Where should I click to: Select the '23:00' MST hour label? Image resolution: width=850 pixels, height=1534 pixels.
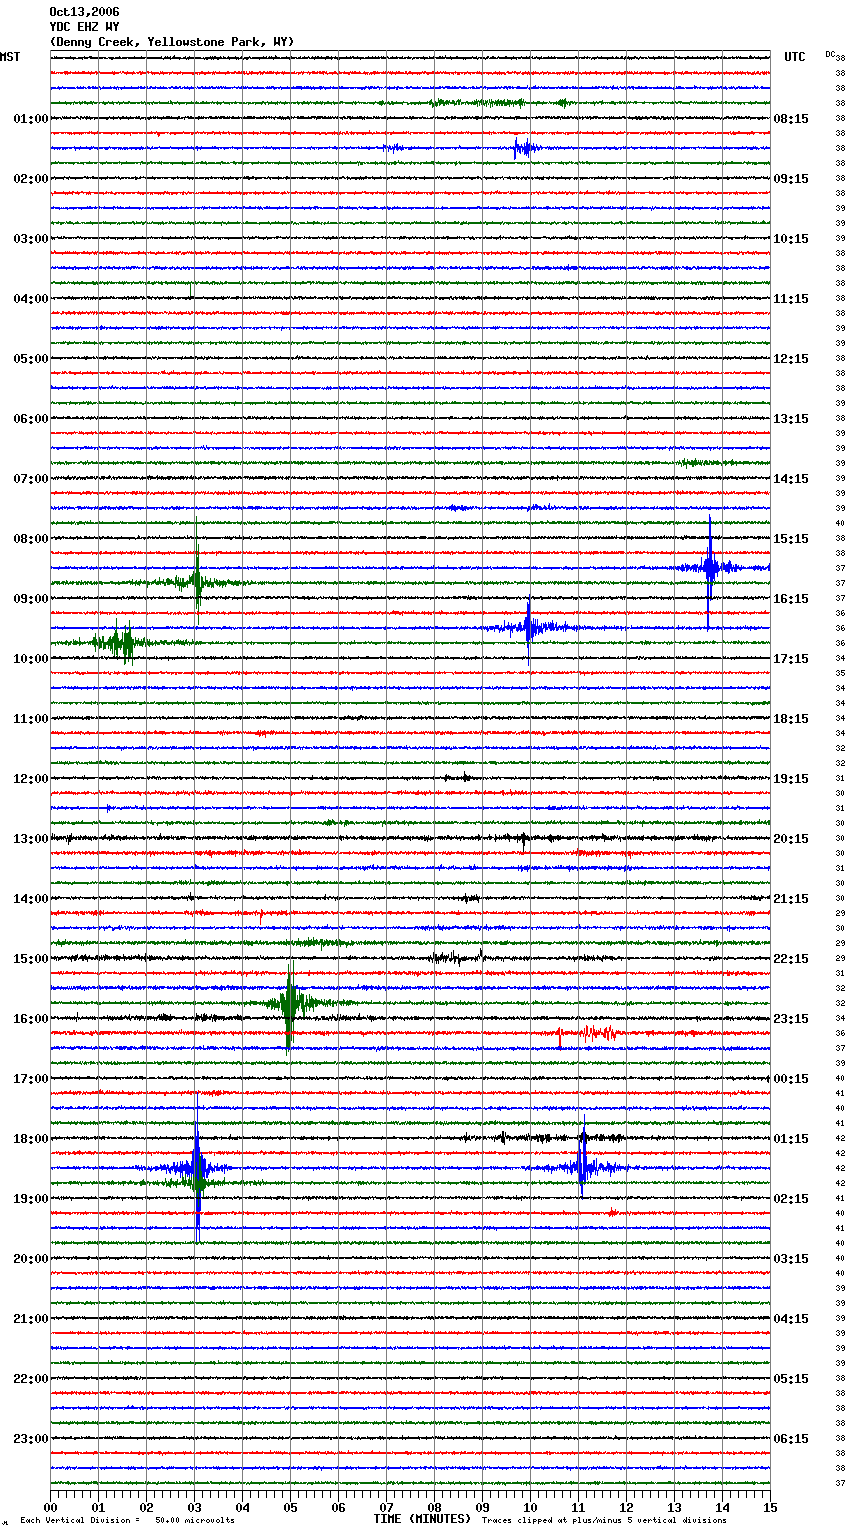31,1439
